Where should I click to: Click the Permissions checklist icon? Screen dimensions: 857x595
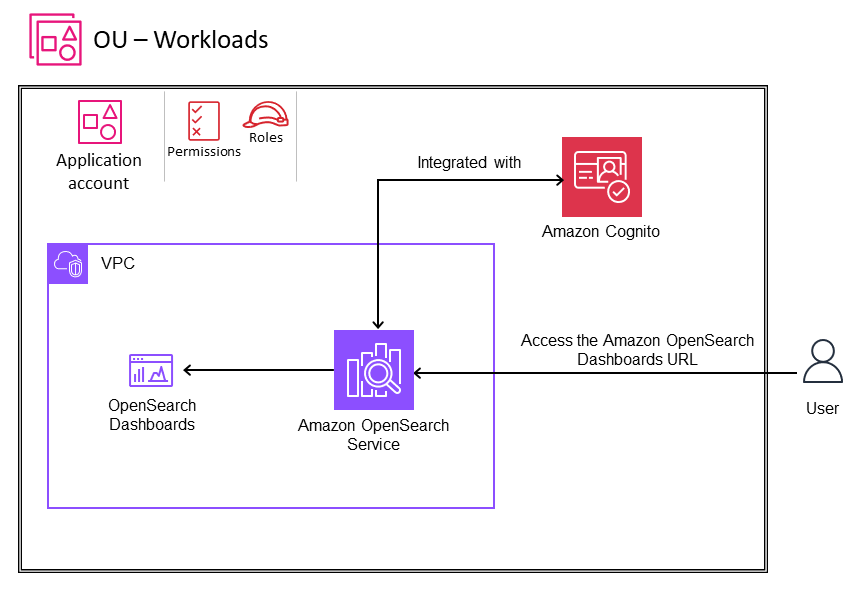pos(204,121)
